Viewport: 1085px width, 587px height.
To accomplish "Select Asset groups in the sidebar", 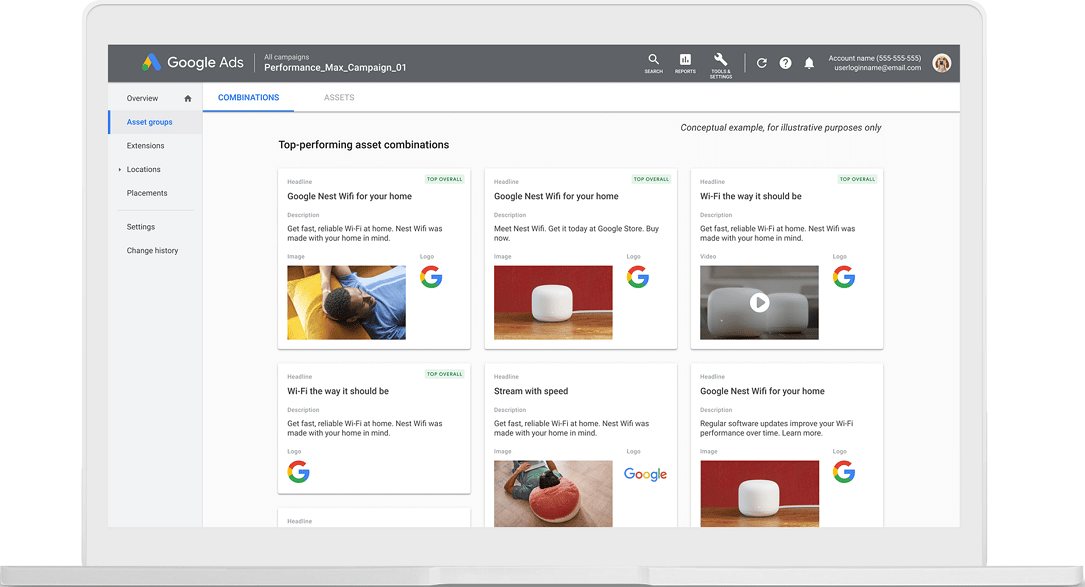I will pos(149,122).
